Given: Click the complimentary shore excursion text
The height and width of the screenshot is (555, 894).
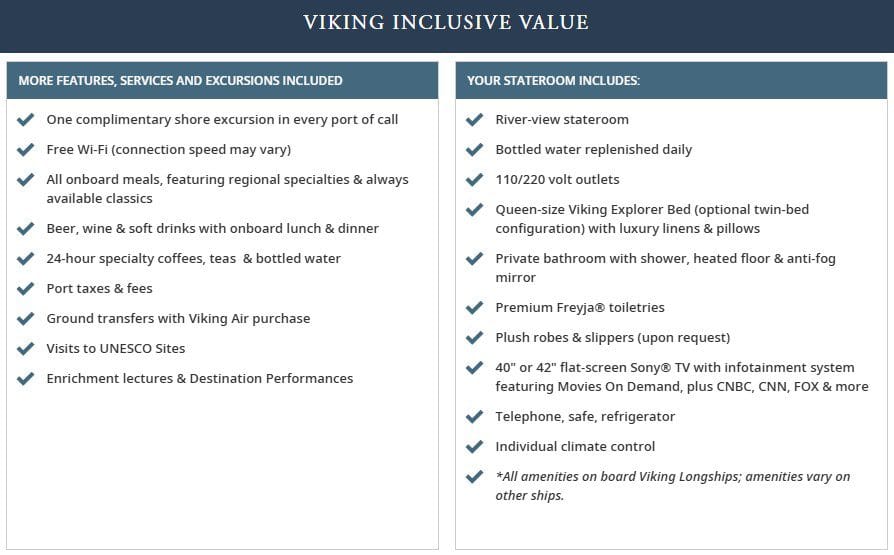Looking at the screenshot, I should tap(222, 120).
